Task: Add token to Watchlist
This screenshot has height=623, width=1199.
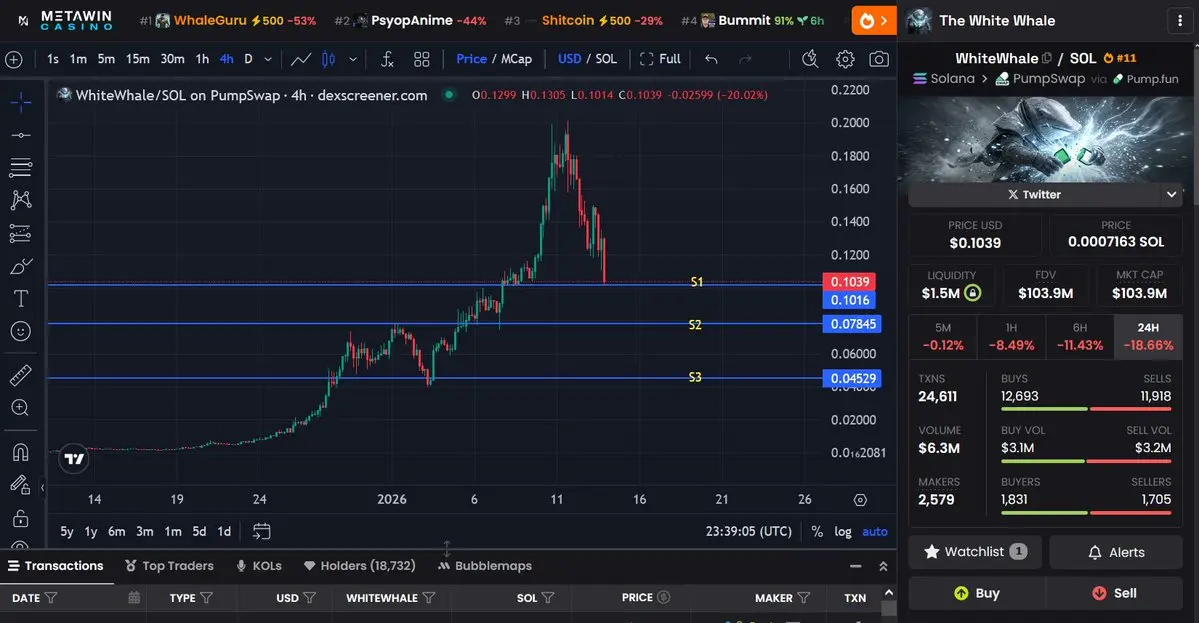Action: [975, 552]
